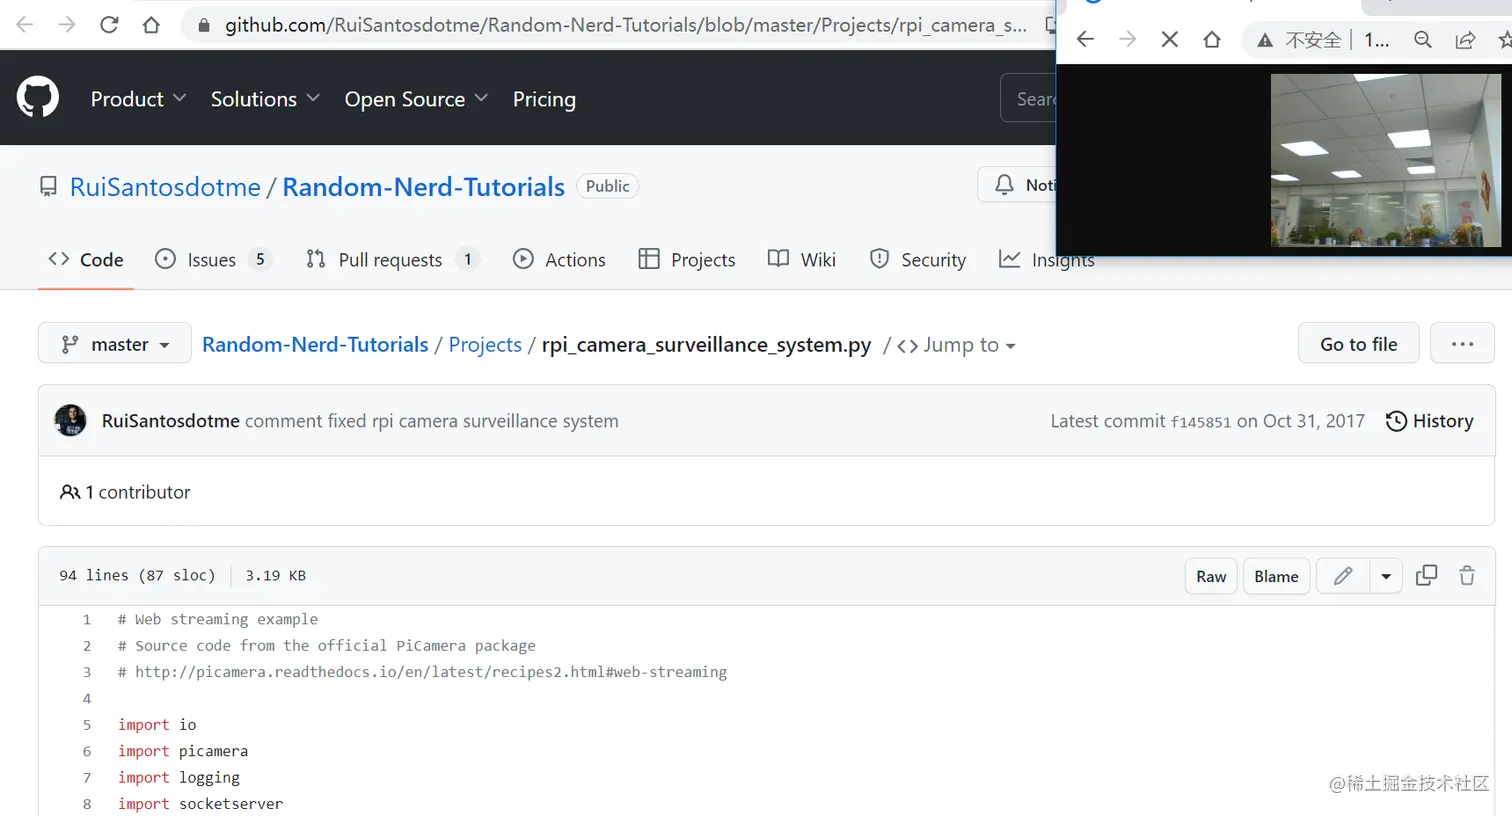Open commit author RuiSantosdotme link
This screenshot has width=1512, height=816.
170,421
